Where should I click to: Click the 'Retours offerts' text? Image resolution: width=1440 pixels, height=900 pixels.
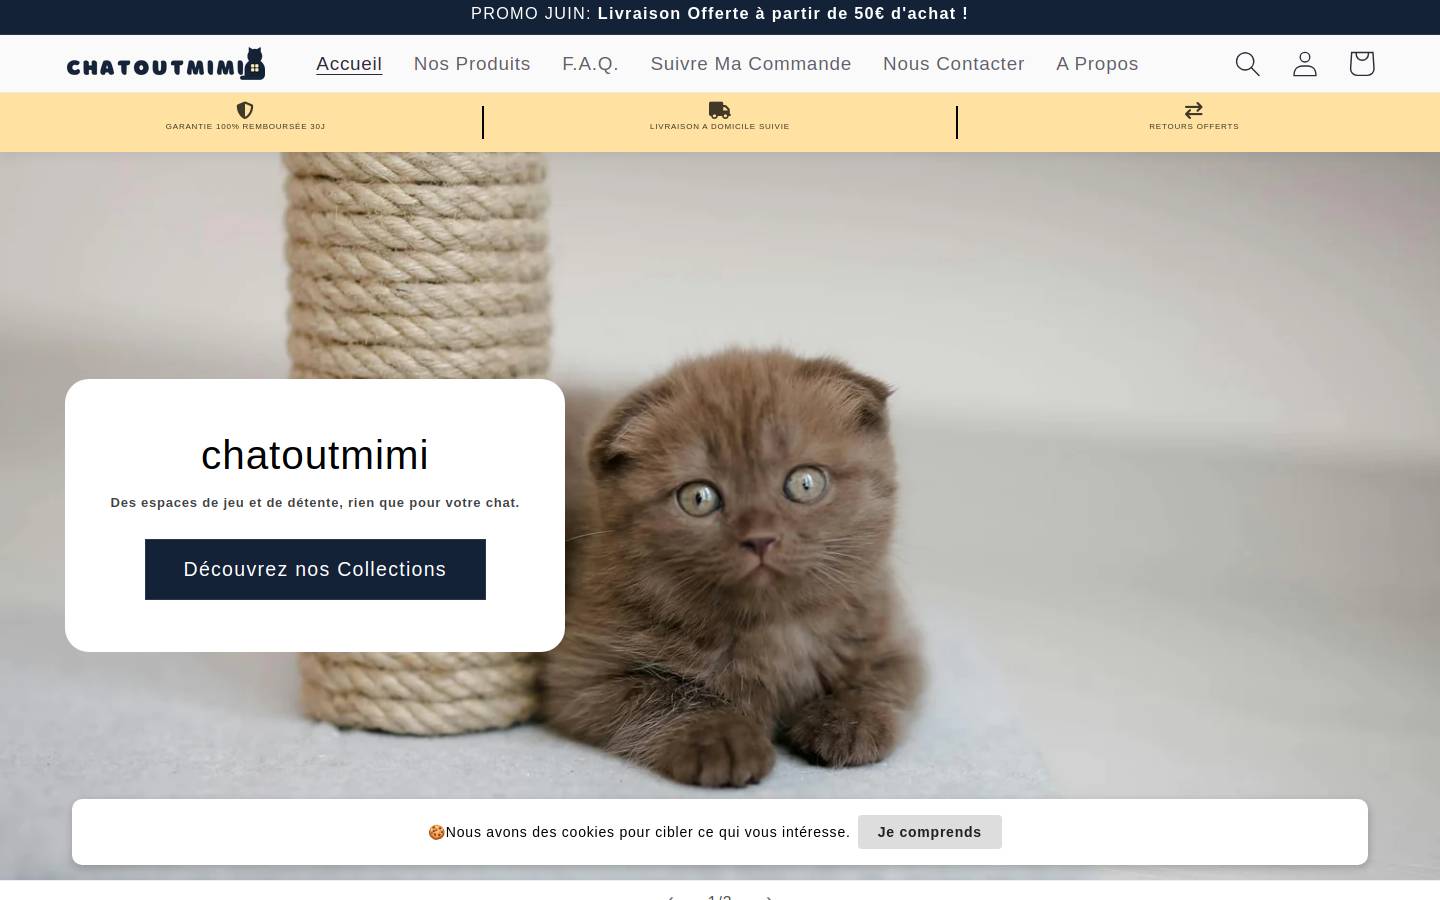pos(1194,127)
